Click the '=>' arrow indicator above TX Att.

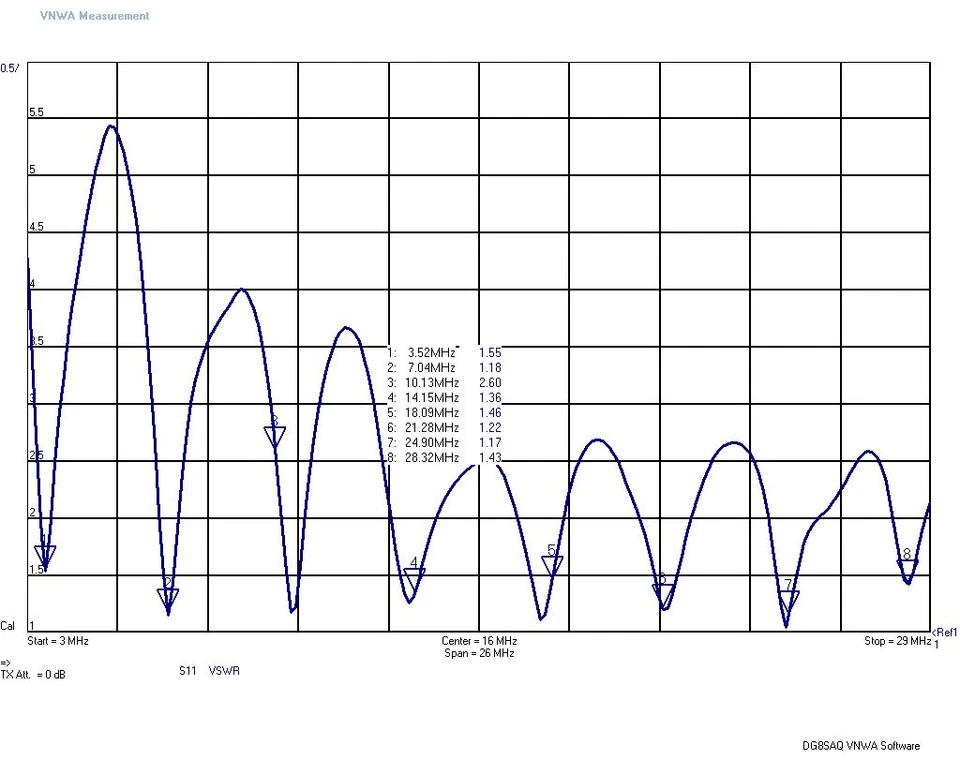(6, 663)
